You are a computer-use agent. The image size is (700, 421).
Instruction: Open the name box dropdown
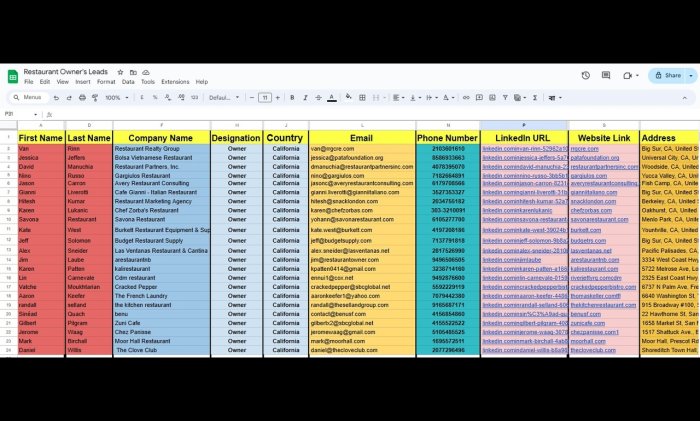(x=35, y=114)
